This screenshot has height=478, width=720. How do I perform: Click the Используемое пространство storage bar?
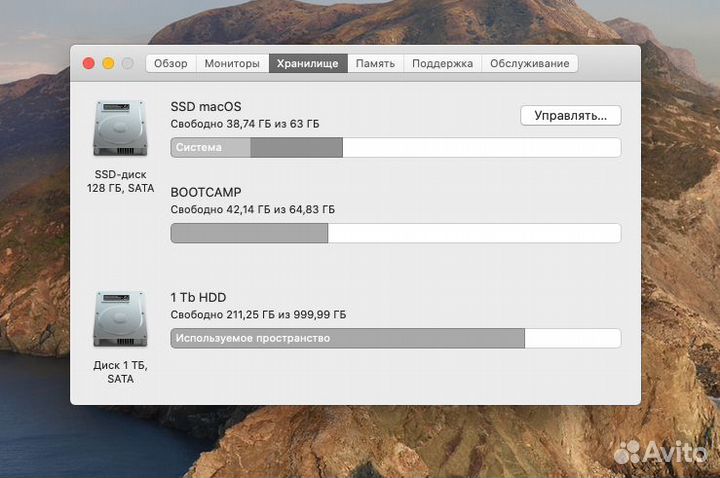(x=347, y=338)
